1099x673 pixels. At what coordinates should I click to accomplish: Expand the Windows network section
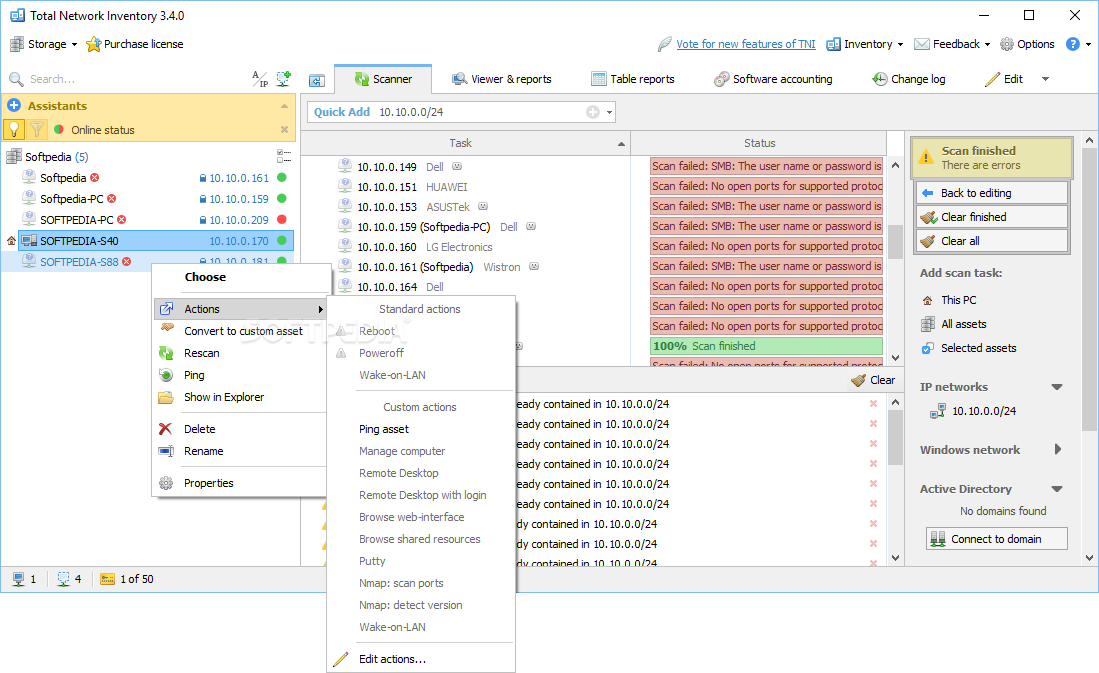pyautogui.click(x=1058, y=449)
